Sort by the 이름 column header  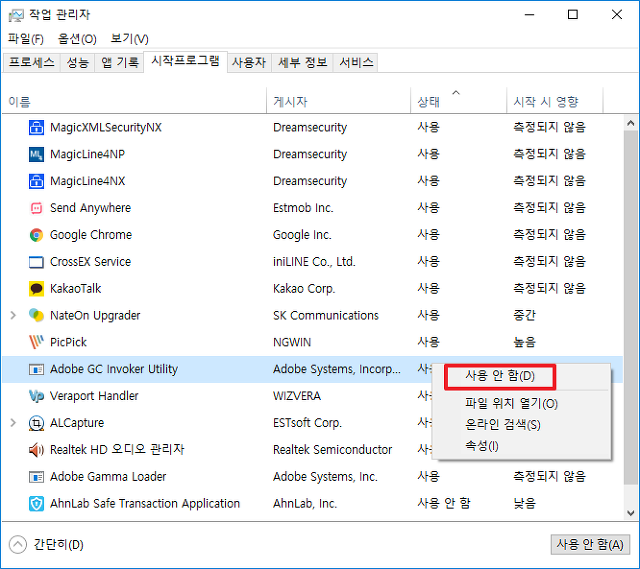pos(135,101)
